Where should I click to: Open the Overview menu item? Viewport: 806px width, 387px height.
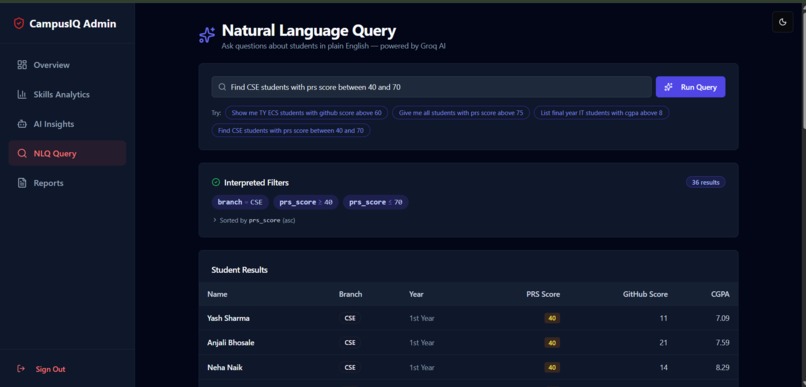point(67,65)
